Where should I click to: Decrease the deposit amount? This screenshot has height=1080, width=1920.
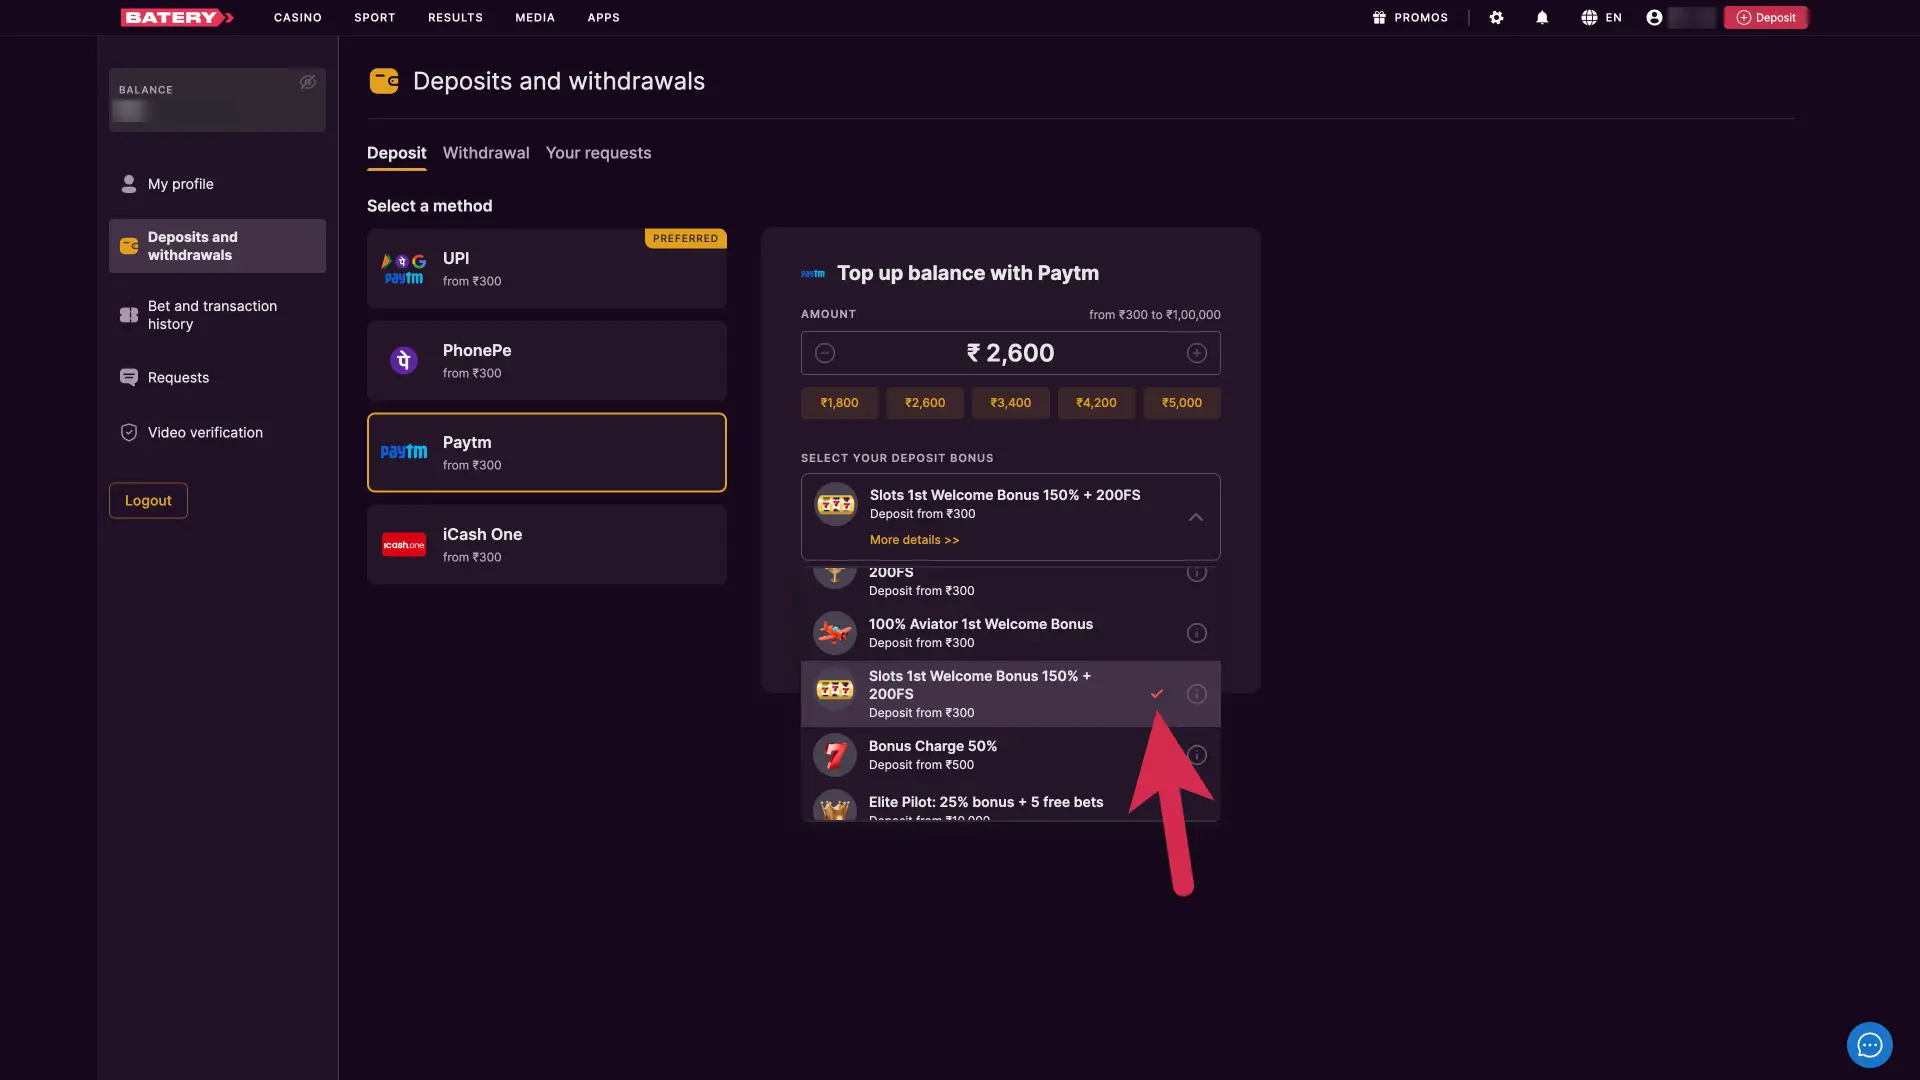pyautogui.click(x=825, y=353)
